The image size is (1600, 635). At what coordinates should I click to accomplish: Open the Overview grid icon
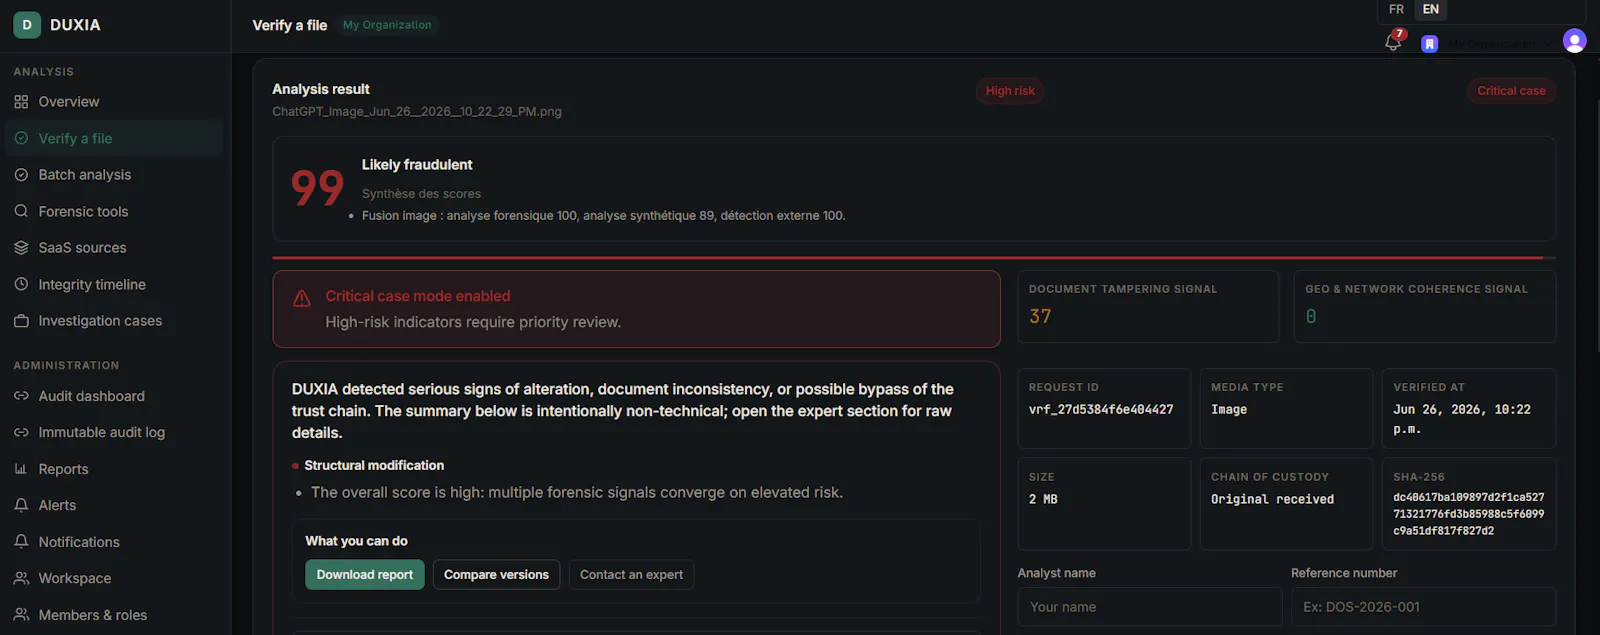point(21,102)
